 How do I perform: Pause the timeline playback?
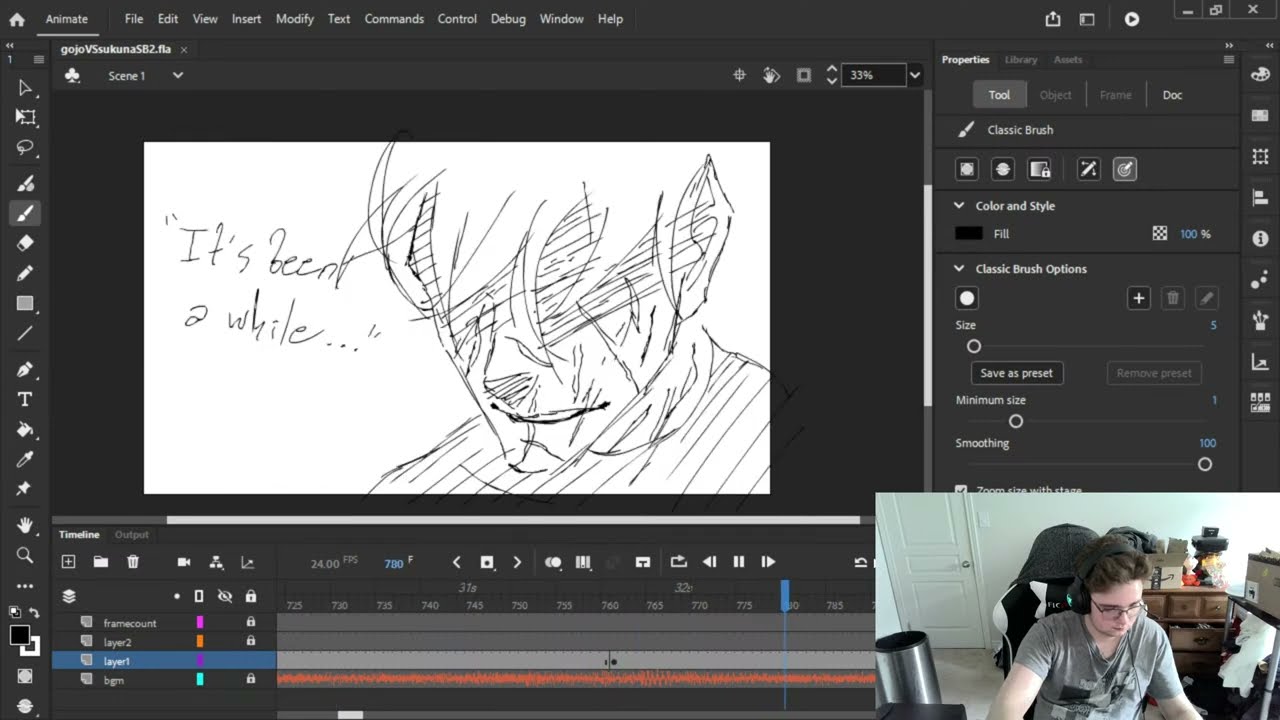pos(739,562)
